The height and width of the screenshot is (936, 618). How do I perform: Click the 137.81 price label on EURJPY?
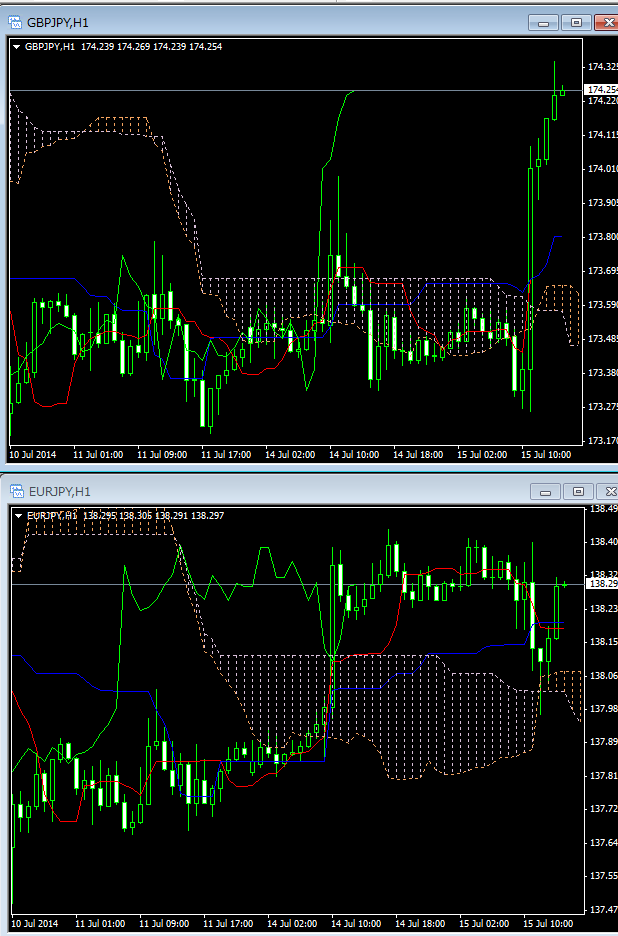point(603,775)
